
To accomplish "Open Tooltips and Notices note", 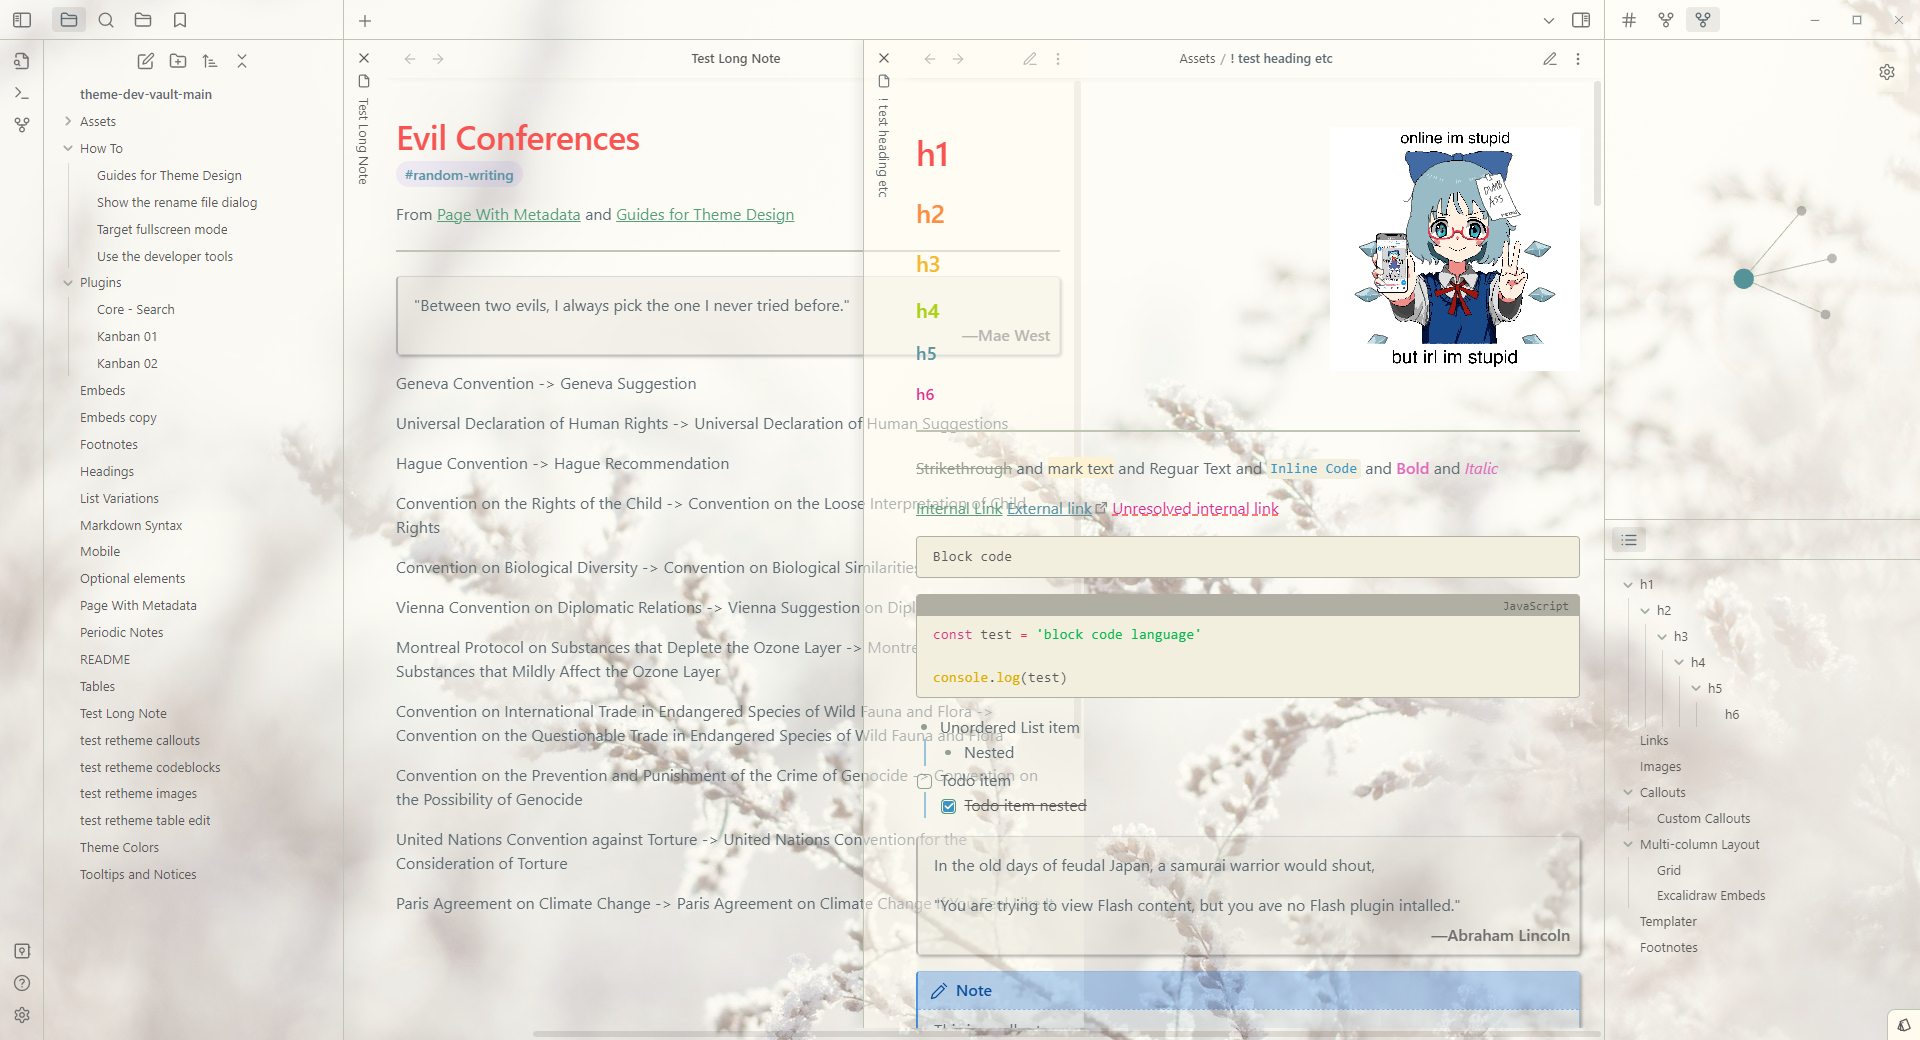I will (138, 875).
